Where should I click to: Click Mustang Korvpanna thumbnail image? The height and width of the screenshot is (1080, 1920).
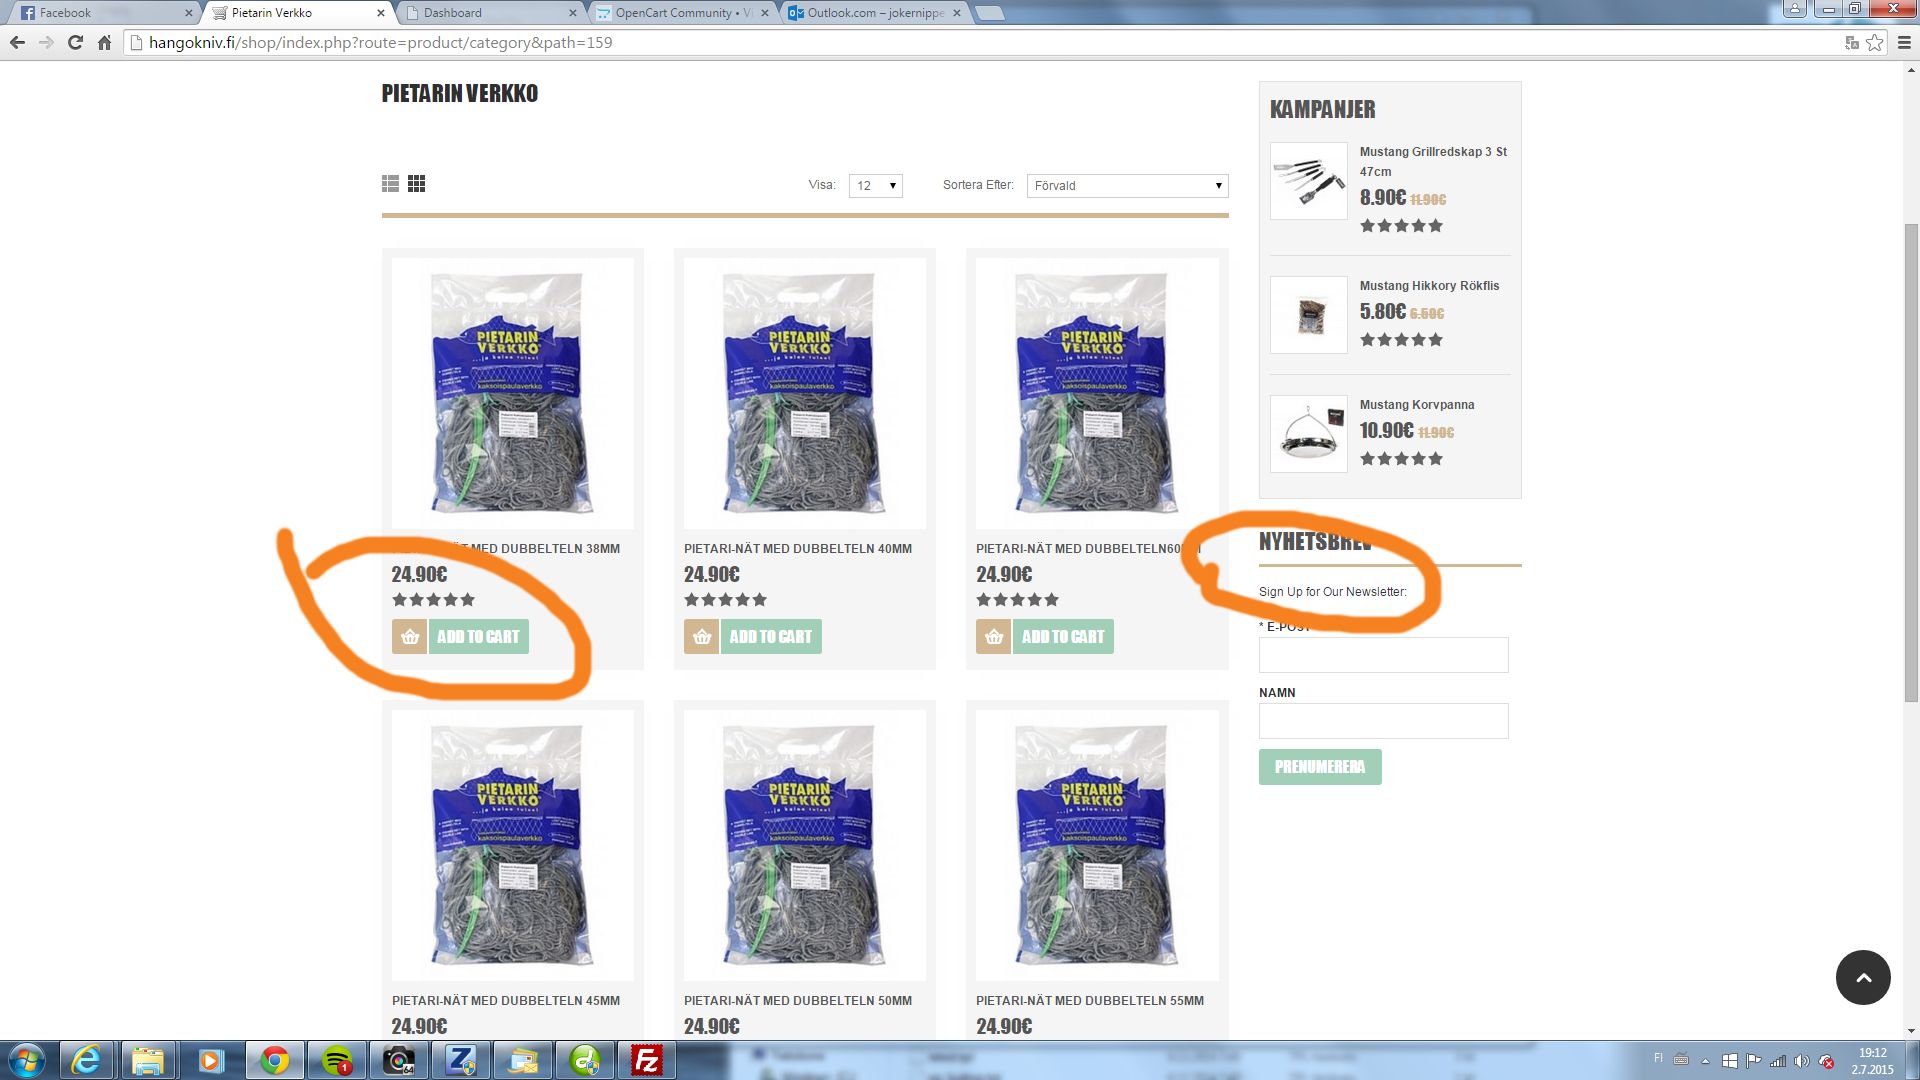click(1309, 434)
